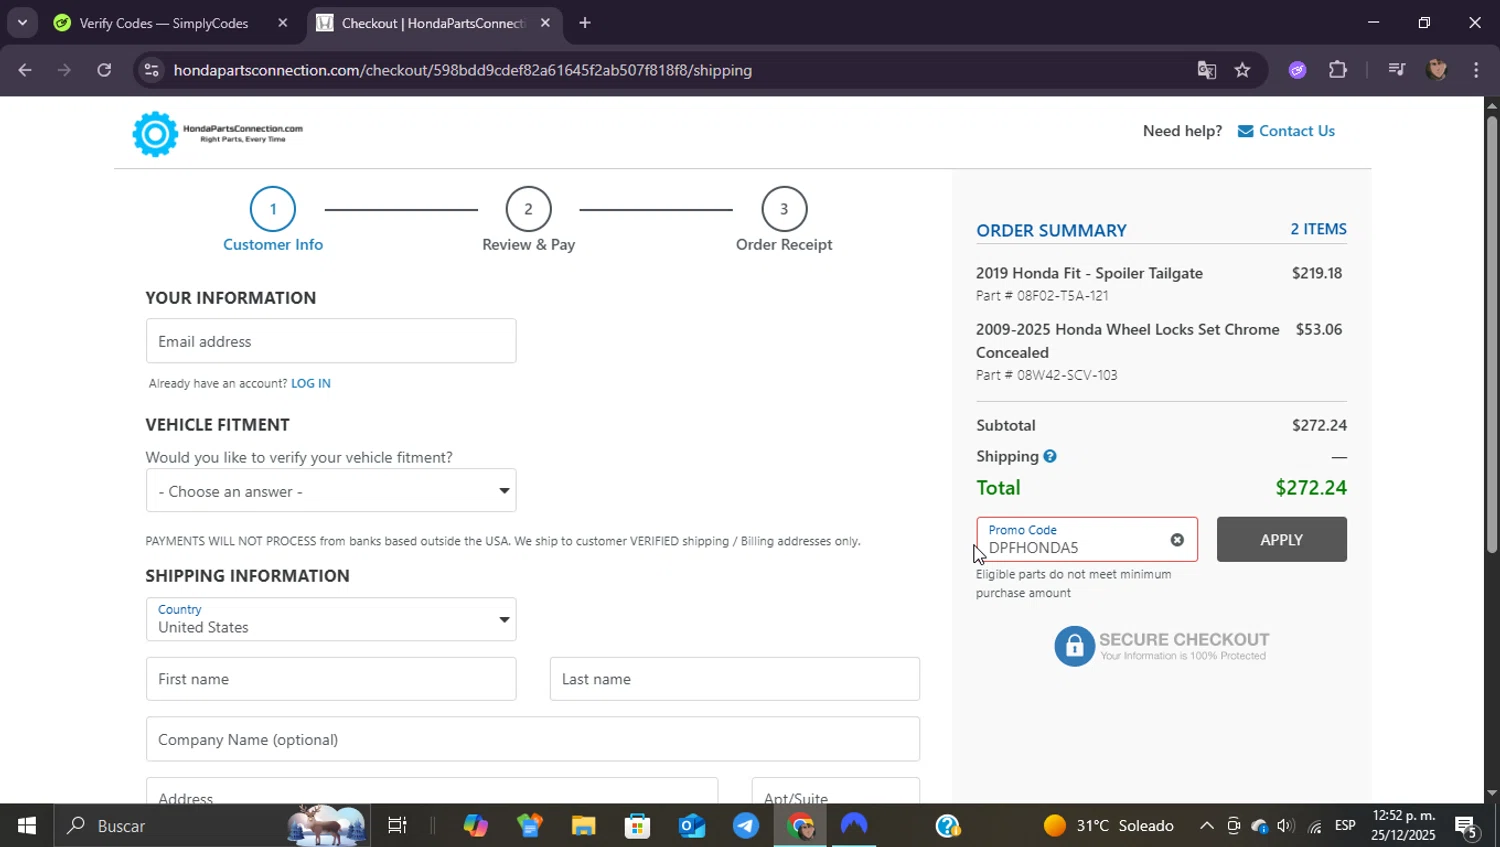Image resolution: width=1500 pixels, height=847 pixels.
Task: Click the Company Name optional field
Action: (x=532, y=739)
